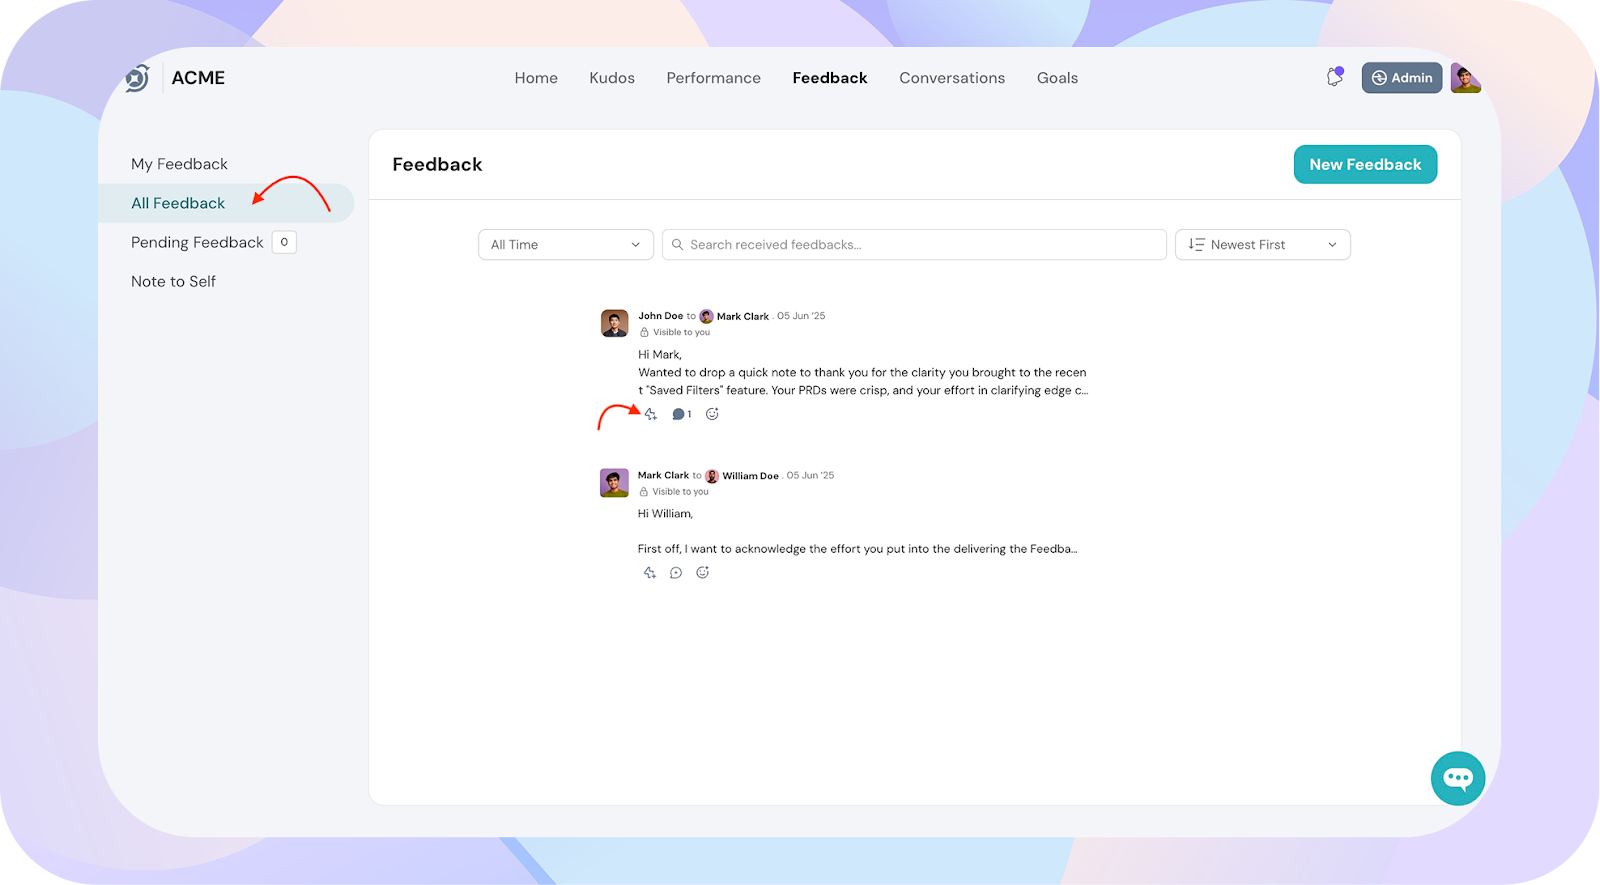Click the sparkle AI icon under Mark Clark's feedback
This screenshot has width=1600, height=885.
tap(650, 573)
